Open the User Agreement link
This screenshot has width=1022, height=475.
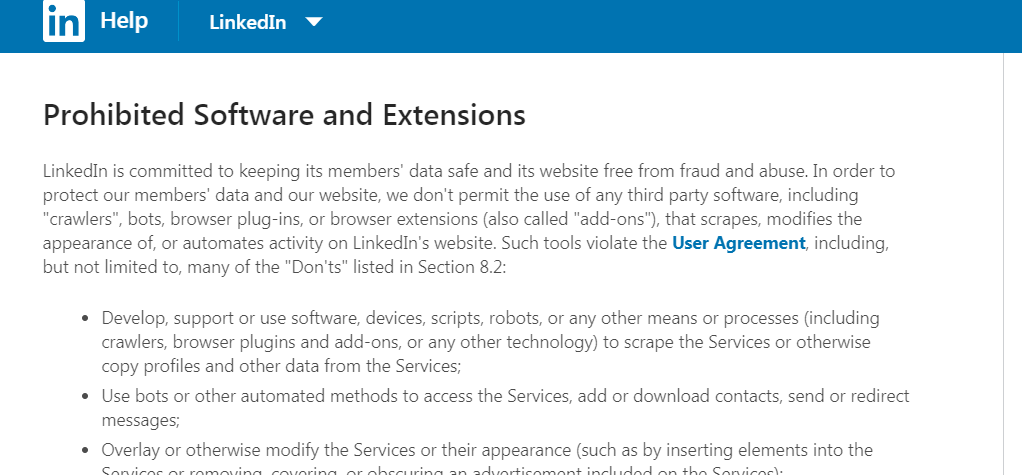coord(738,243)
